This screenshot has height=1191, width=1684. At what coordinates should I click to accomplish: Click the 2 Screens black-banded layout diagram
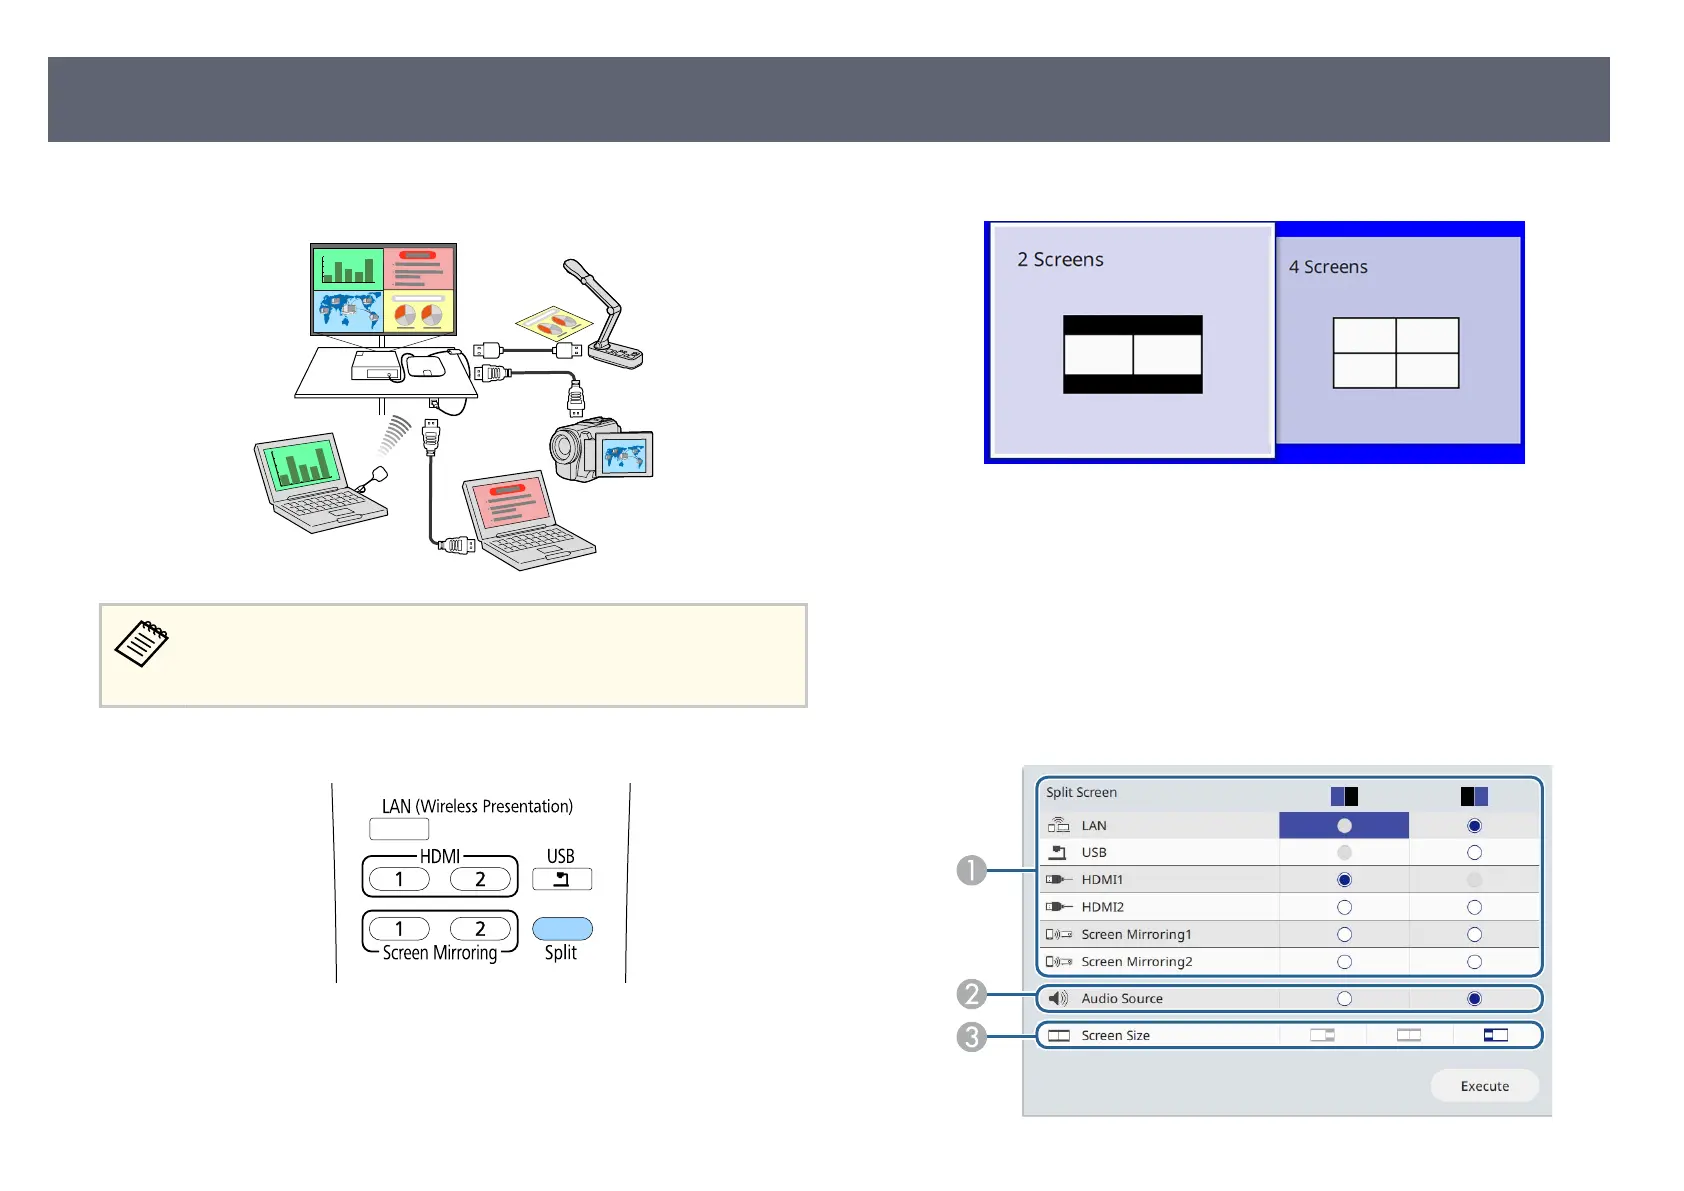pos(1132,354)
